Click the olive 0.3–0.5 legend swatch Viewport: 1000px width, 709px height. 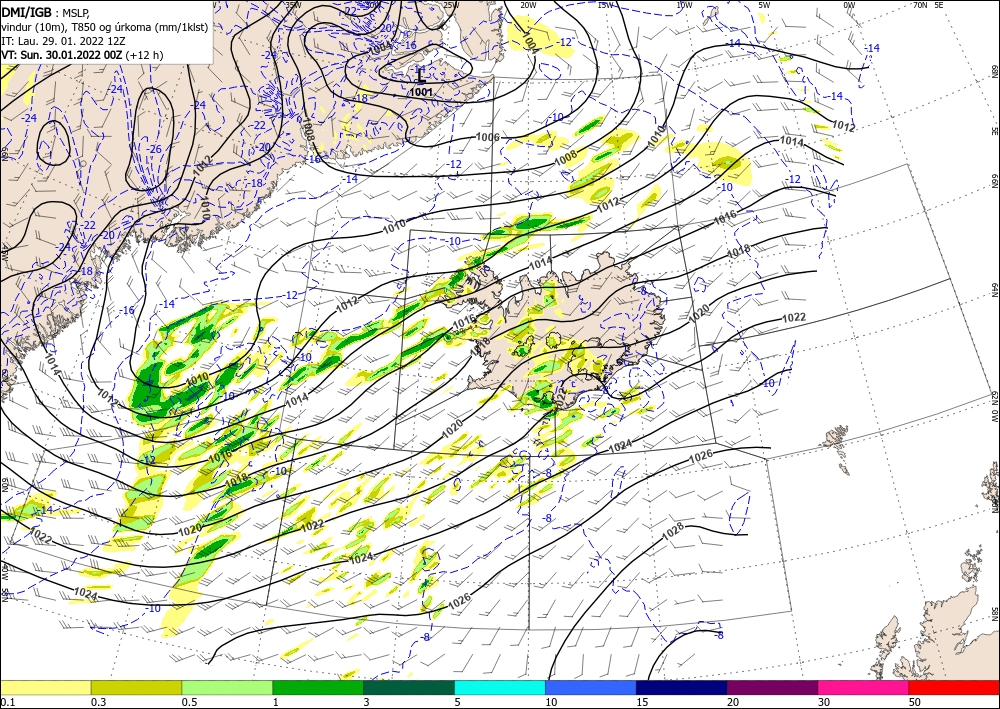[x=136, y=687]
